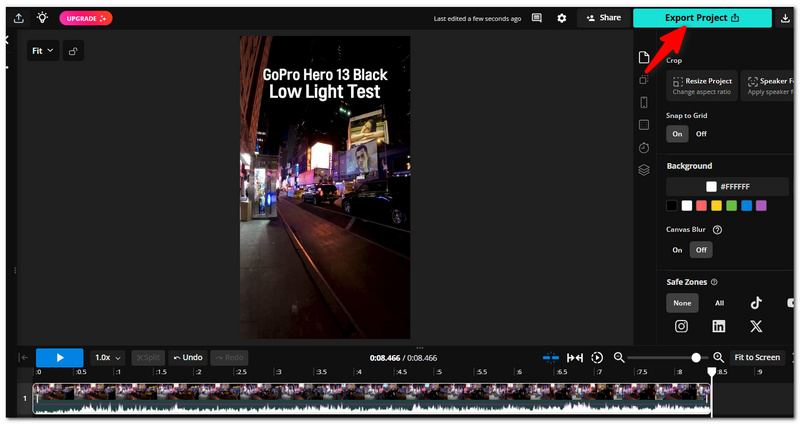Click the Fit to Screen button
Screen dimensions: 800x424
[x=757, y=358]
